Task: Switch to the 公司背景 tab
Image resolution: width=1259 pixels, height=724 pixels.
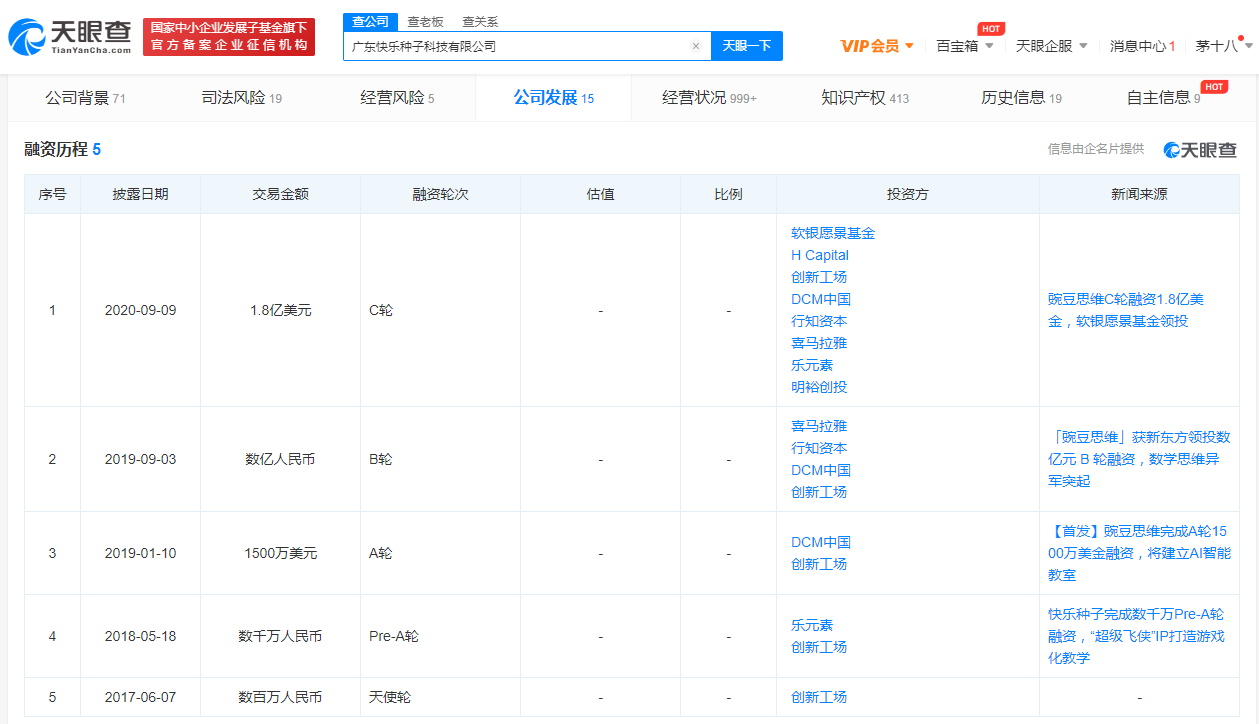Action: pyautogui.click(x=85, y=98)
